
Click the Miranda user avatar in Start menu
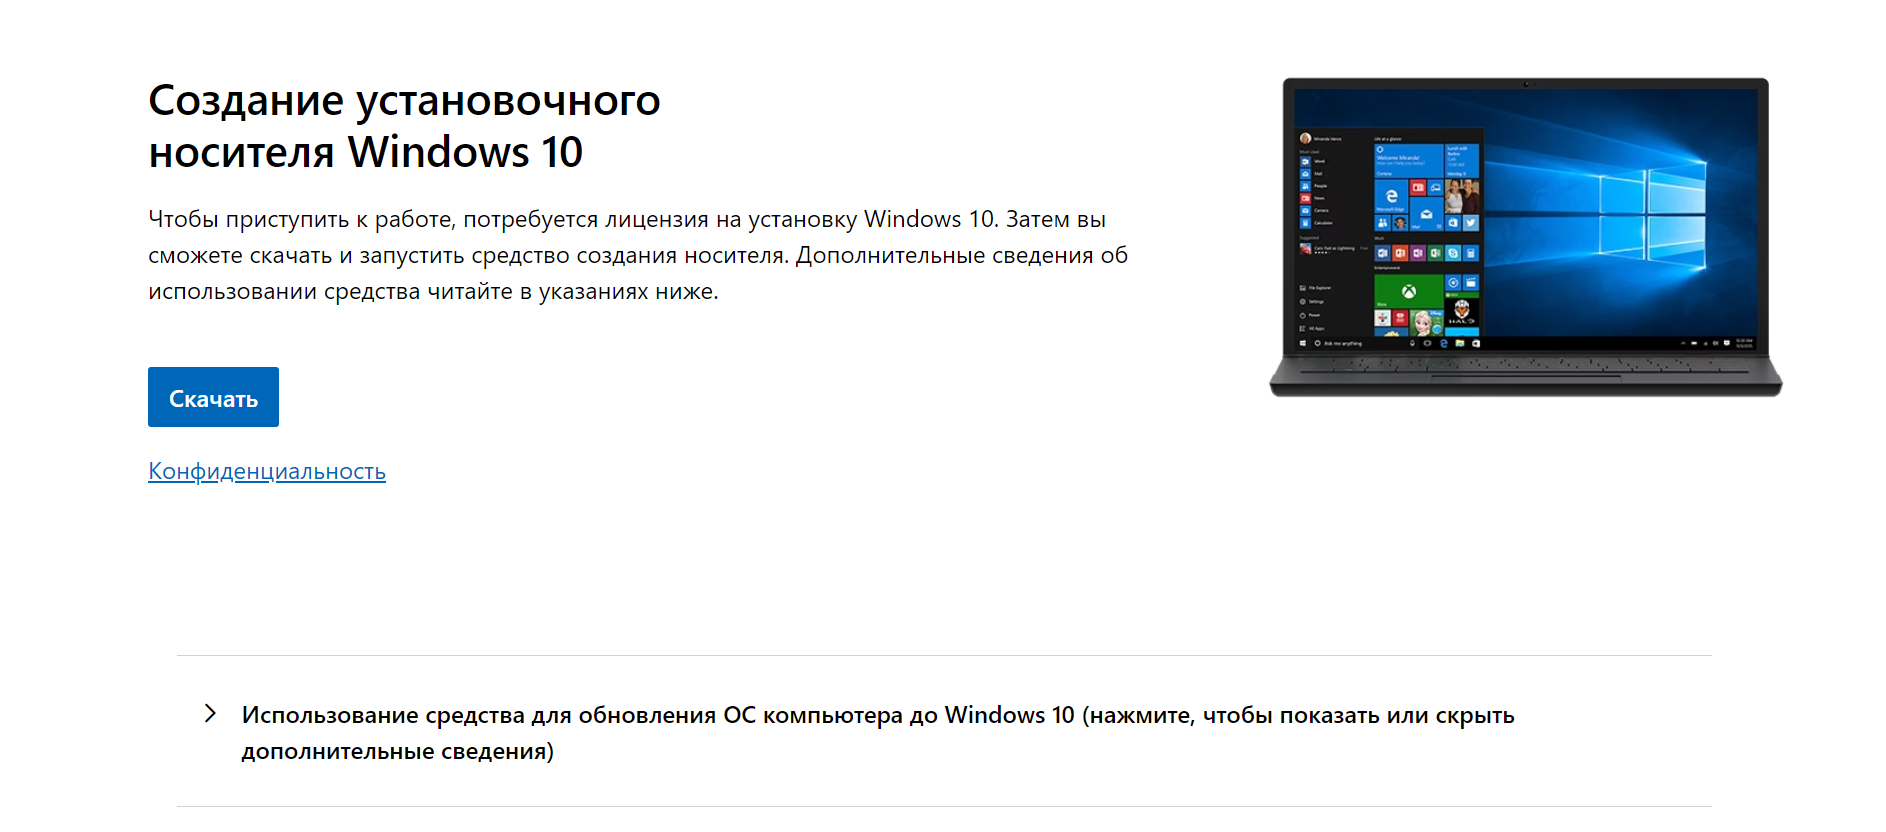[x=1305, y=138]
